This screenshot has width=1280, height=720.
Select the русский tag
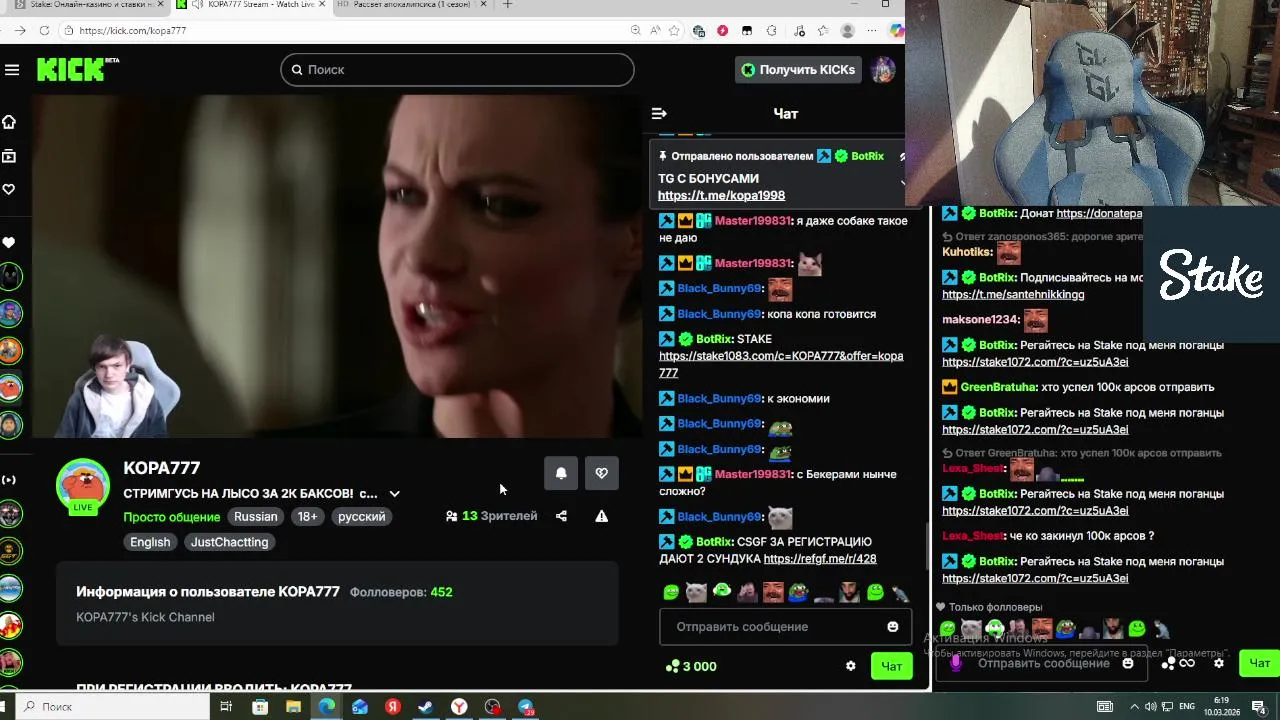click(361, 517)
